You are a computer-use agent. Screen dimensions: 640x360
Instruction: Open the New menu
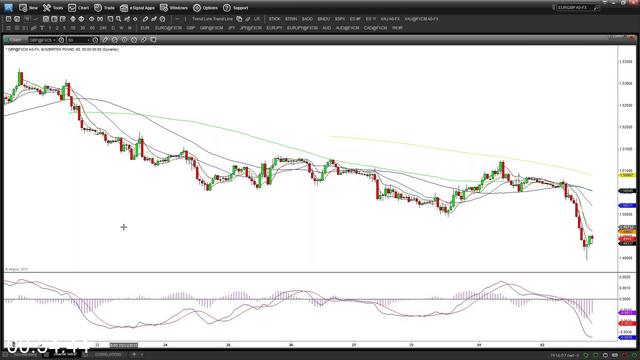pos(28,8)
